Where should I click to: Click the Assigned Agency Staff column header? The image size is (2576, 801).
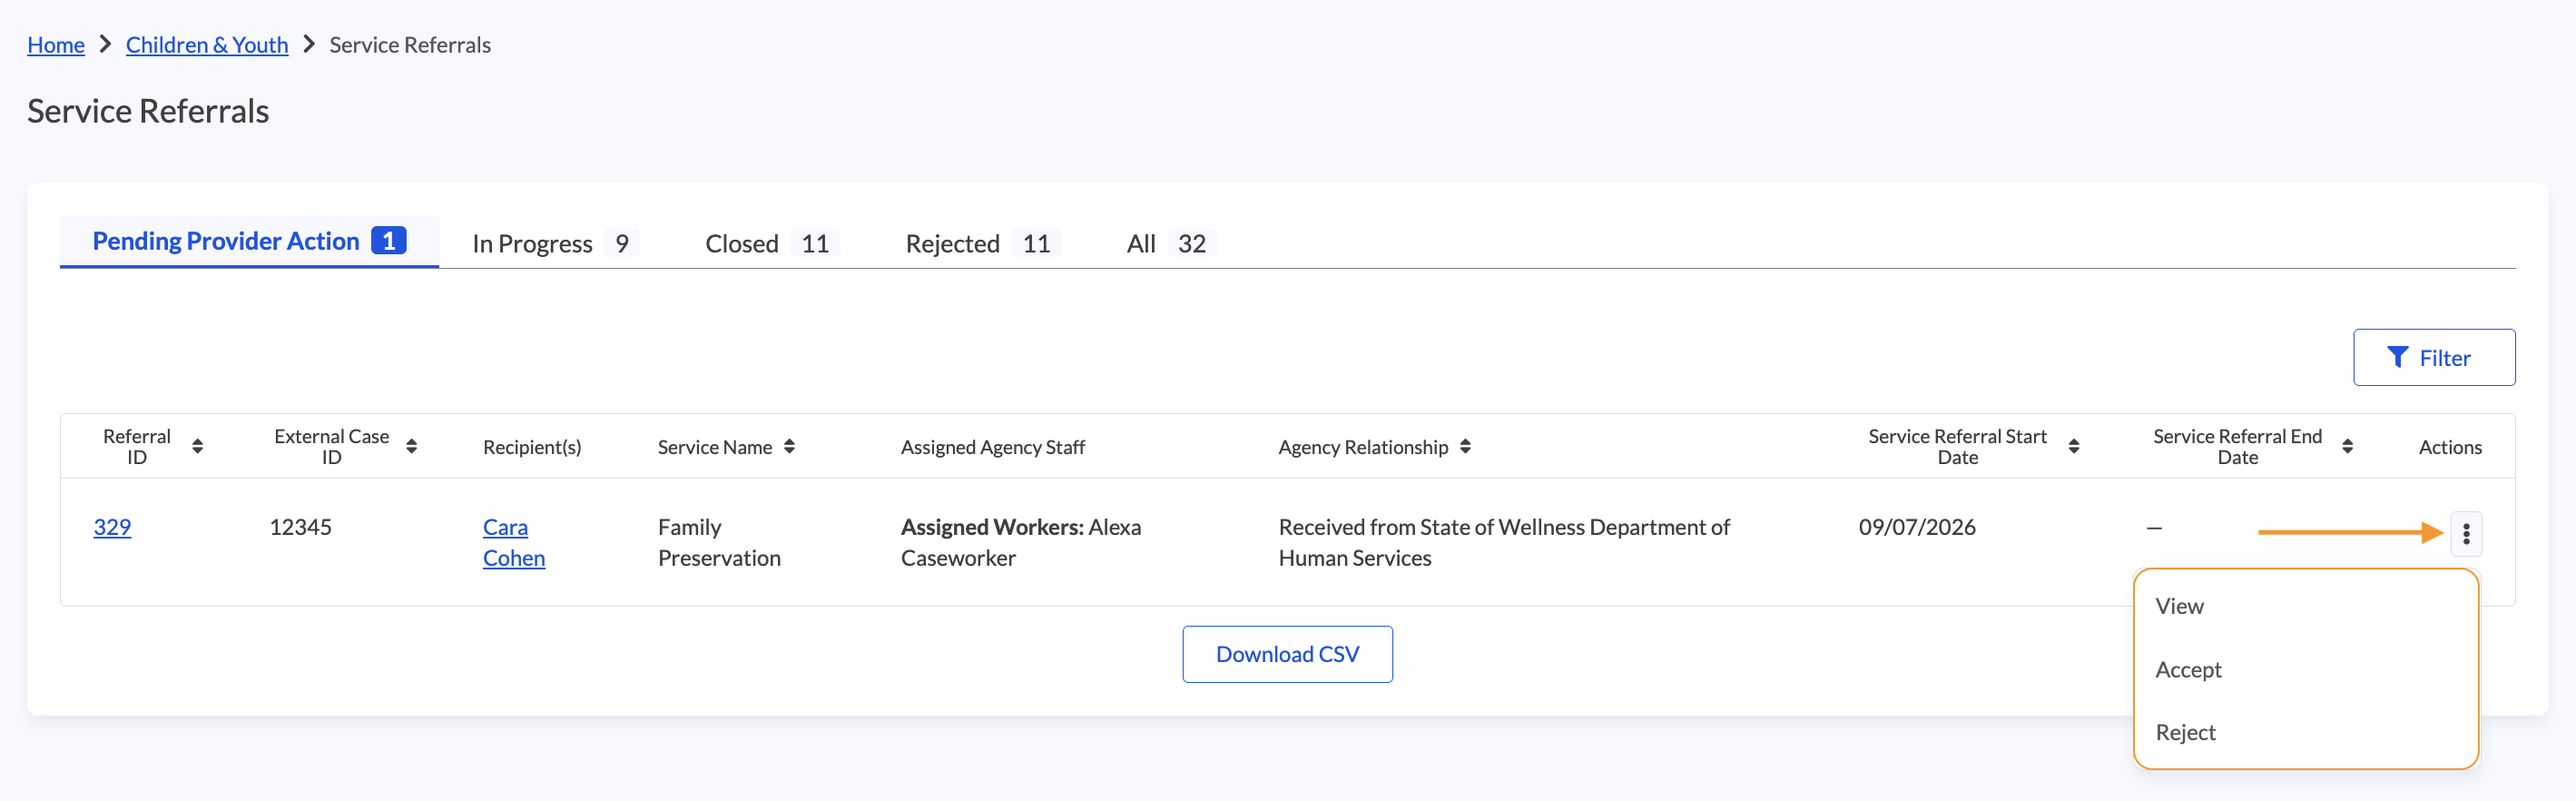point(992,447)
